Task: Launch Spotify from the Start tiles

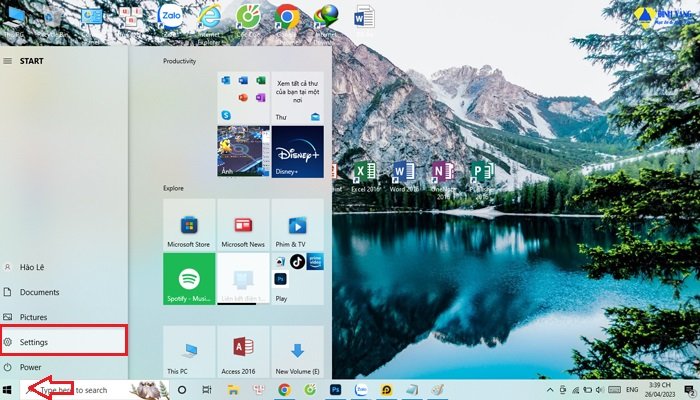Action: (x=189, y=279)
